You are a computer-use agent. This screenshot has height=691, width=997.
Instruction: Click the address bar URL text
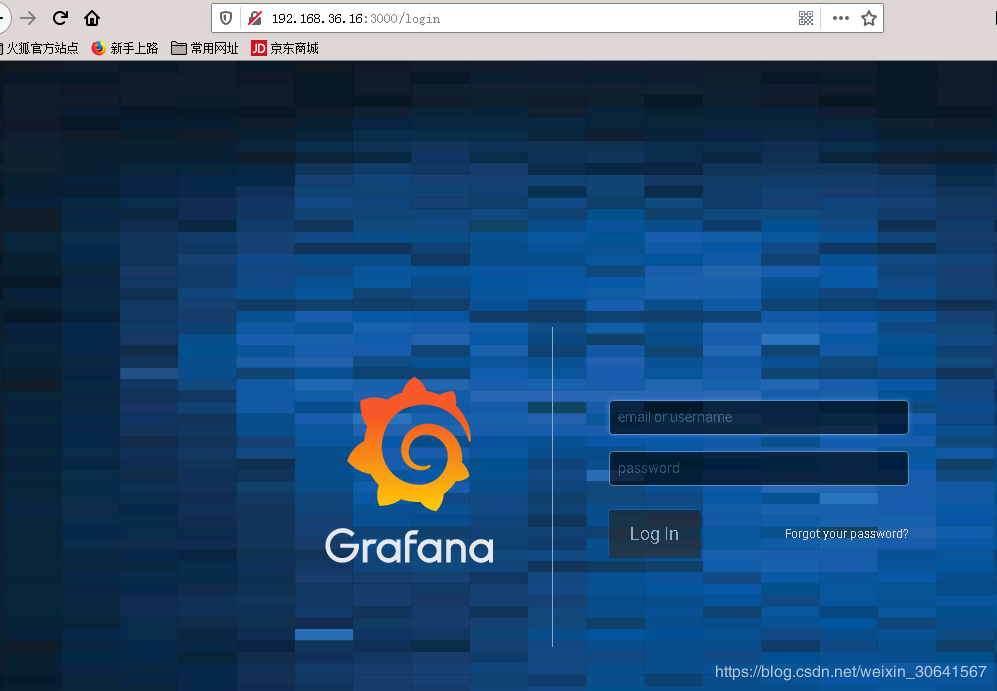pos(356,19)
